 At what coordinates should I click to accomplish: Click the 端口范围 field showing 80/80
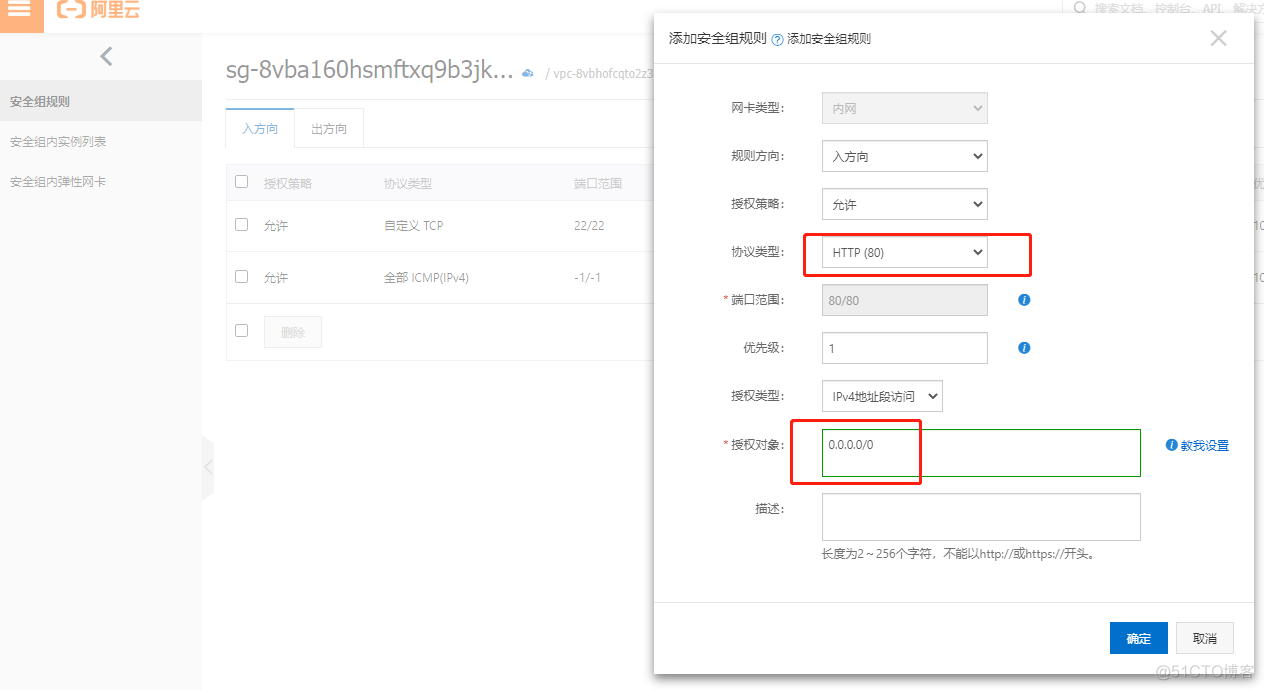[904, 300]
